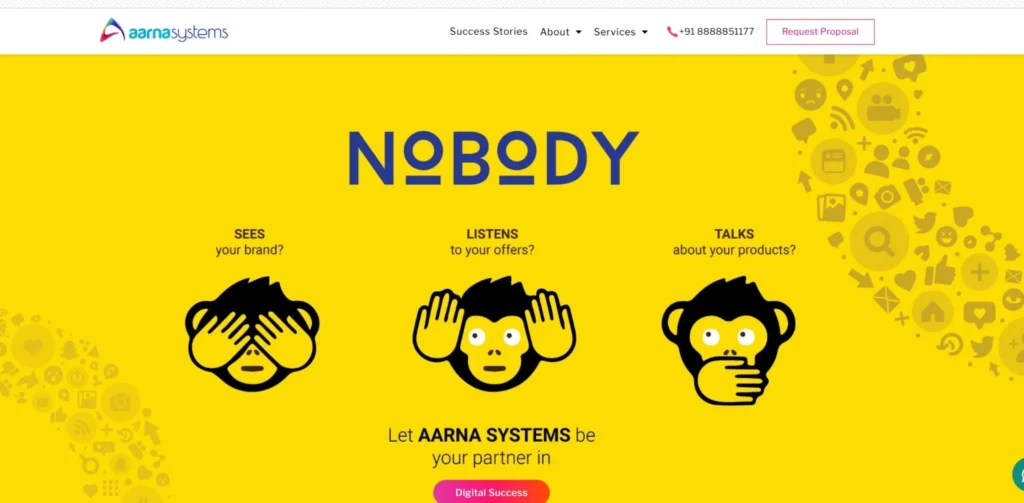Open the Services menu item
Viewport: 1024px width, 503px height.
click(x=615, y=32)
